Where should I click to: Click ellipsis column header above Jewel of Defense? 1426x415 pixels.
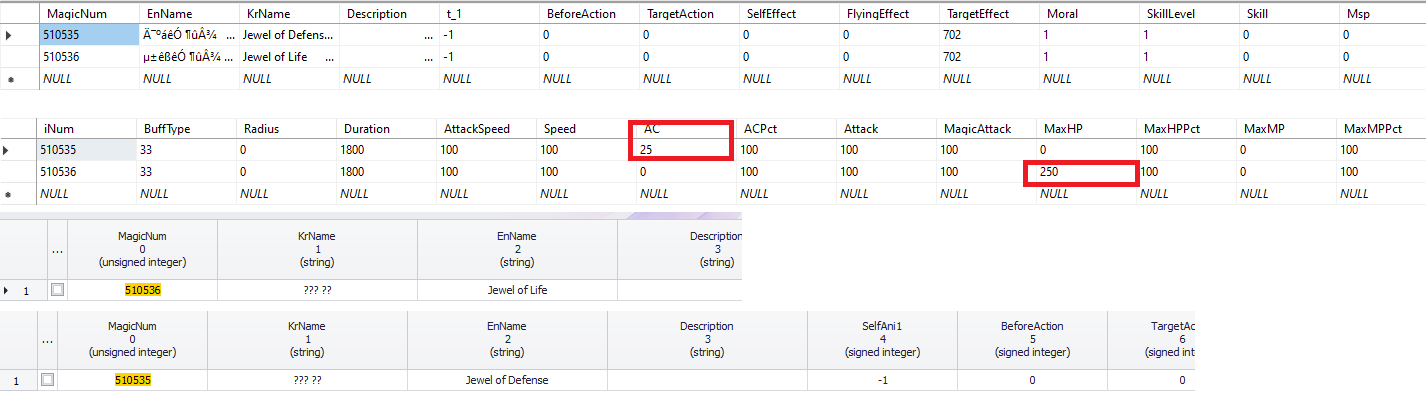pos(47,340)
